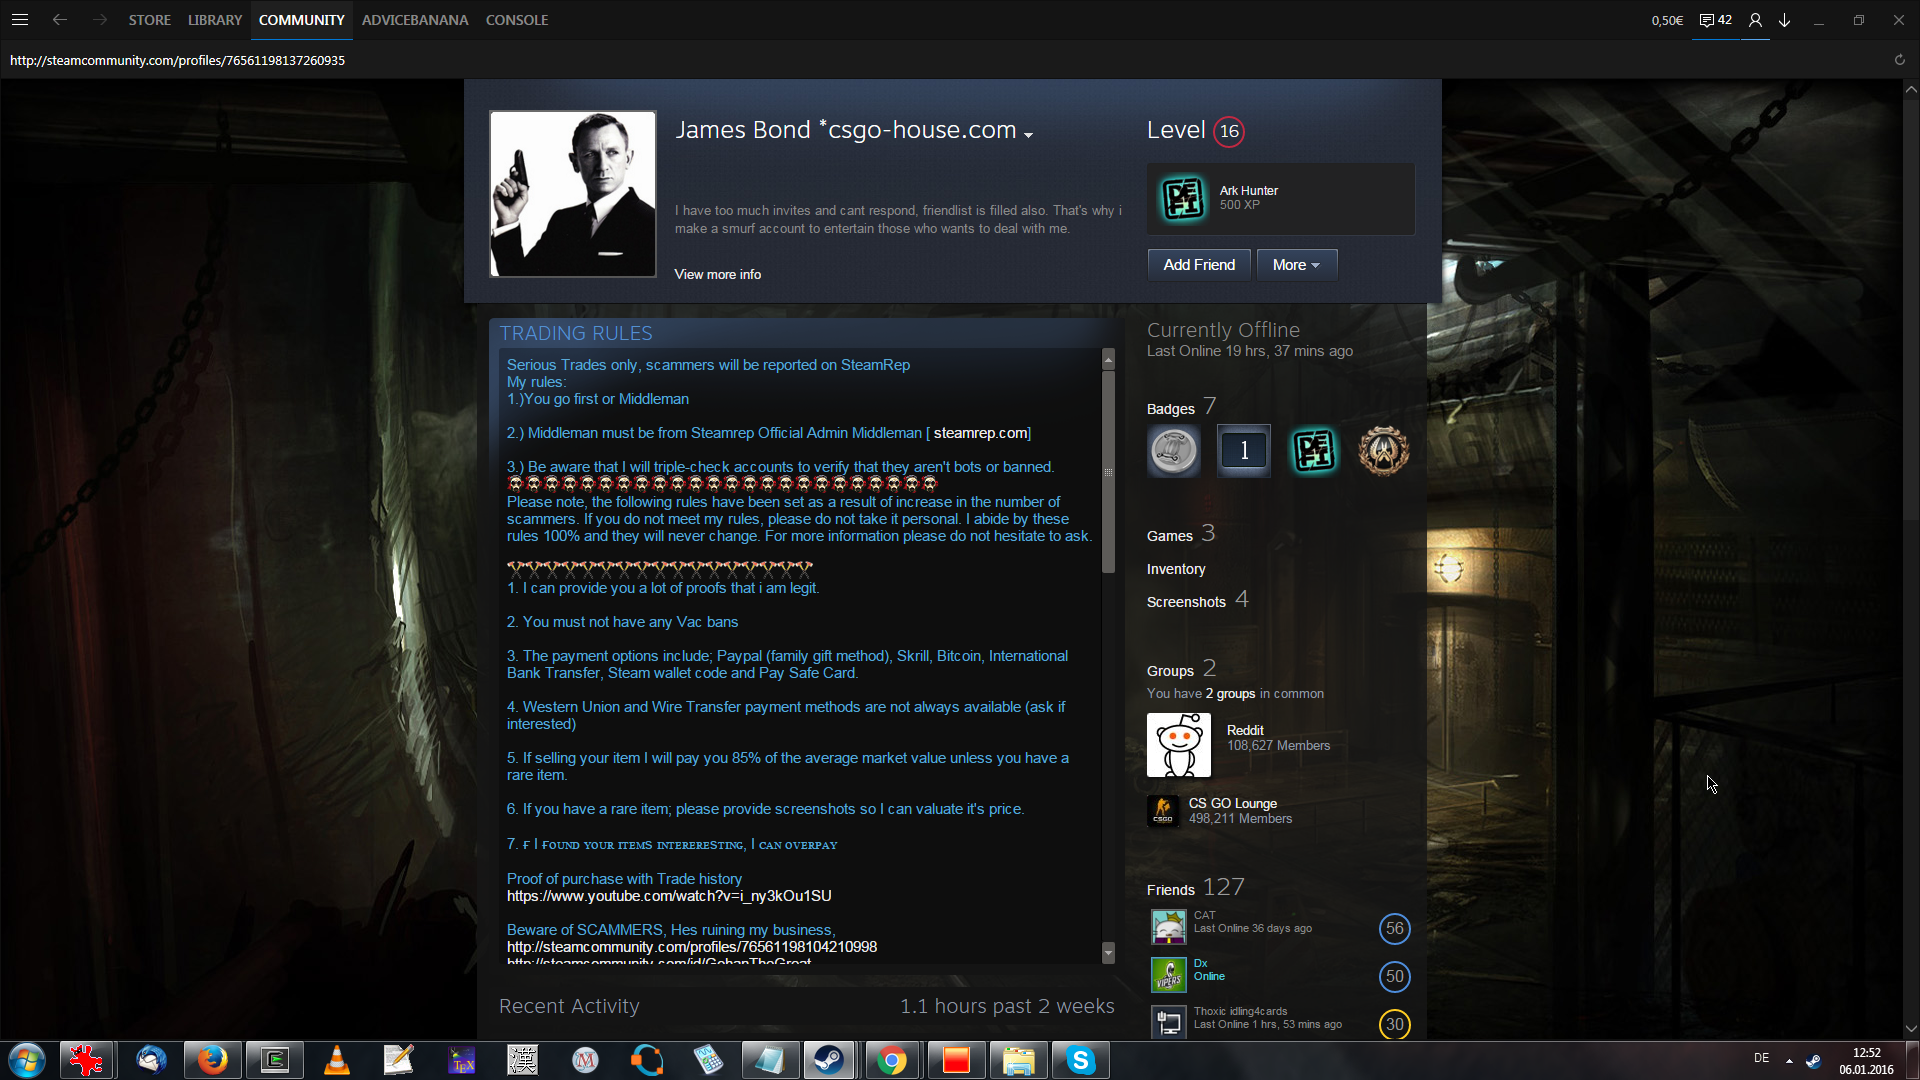This screenshot has width=1920, height=1080.
Task: Open the downloads arrow icon
Action: pyautogui.click(x=1784, y=20)
